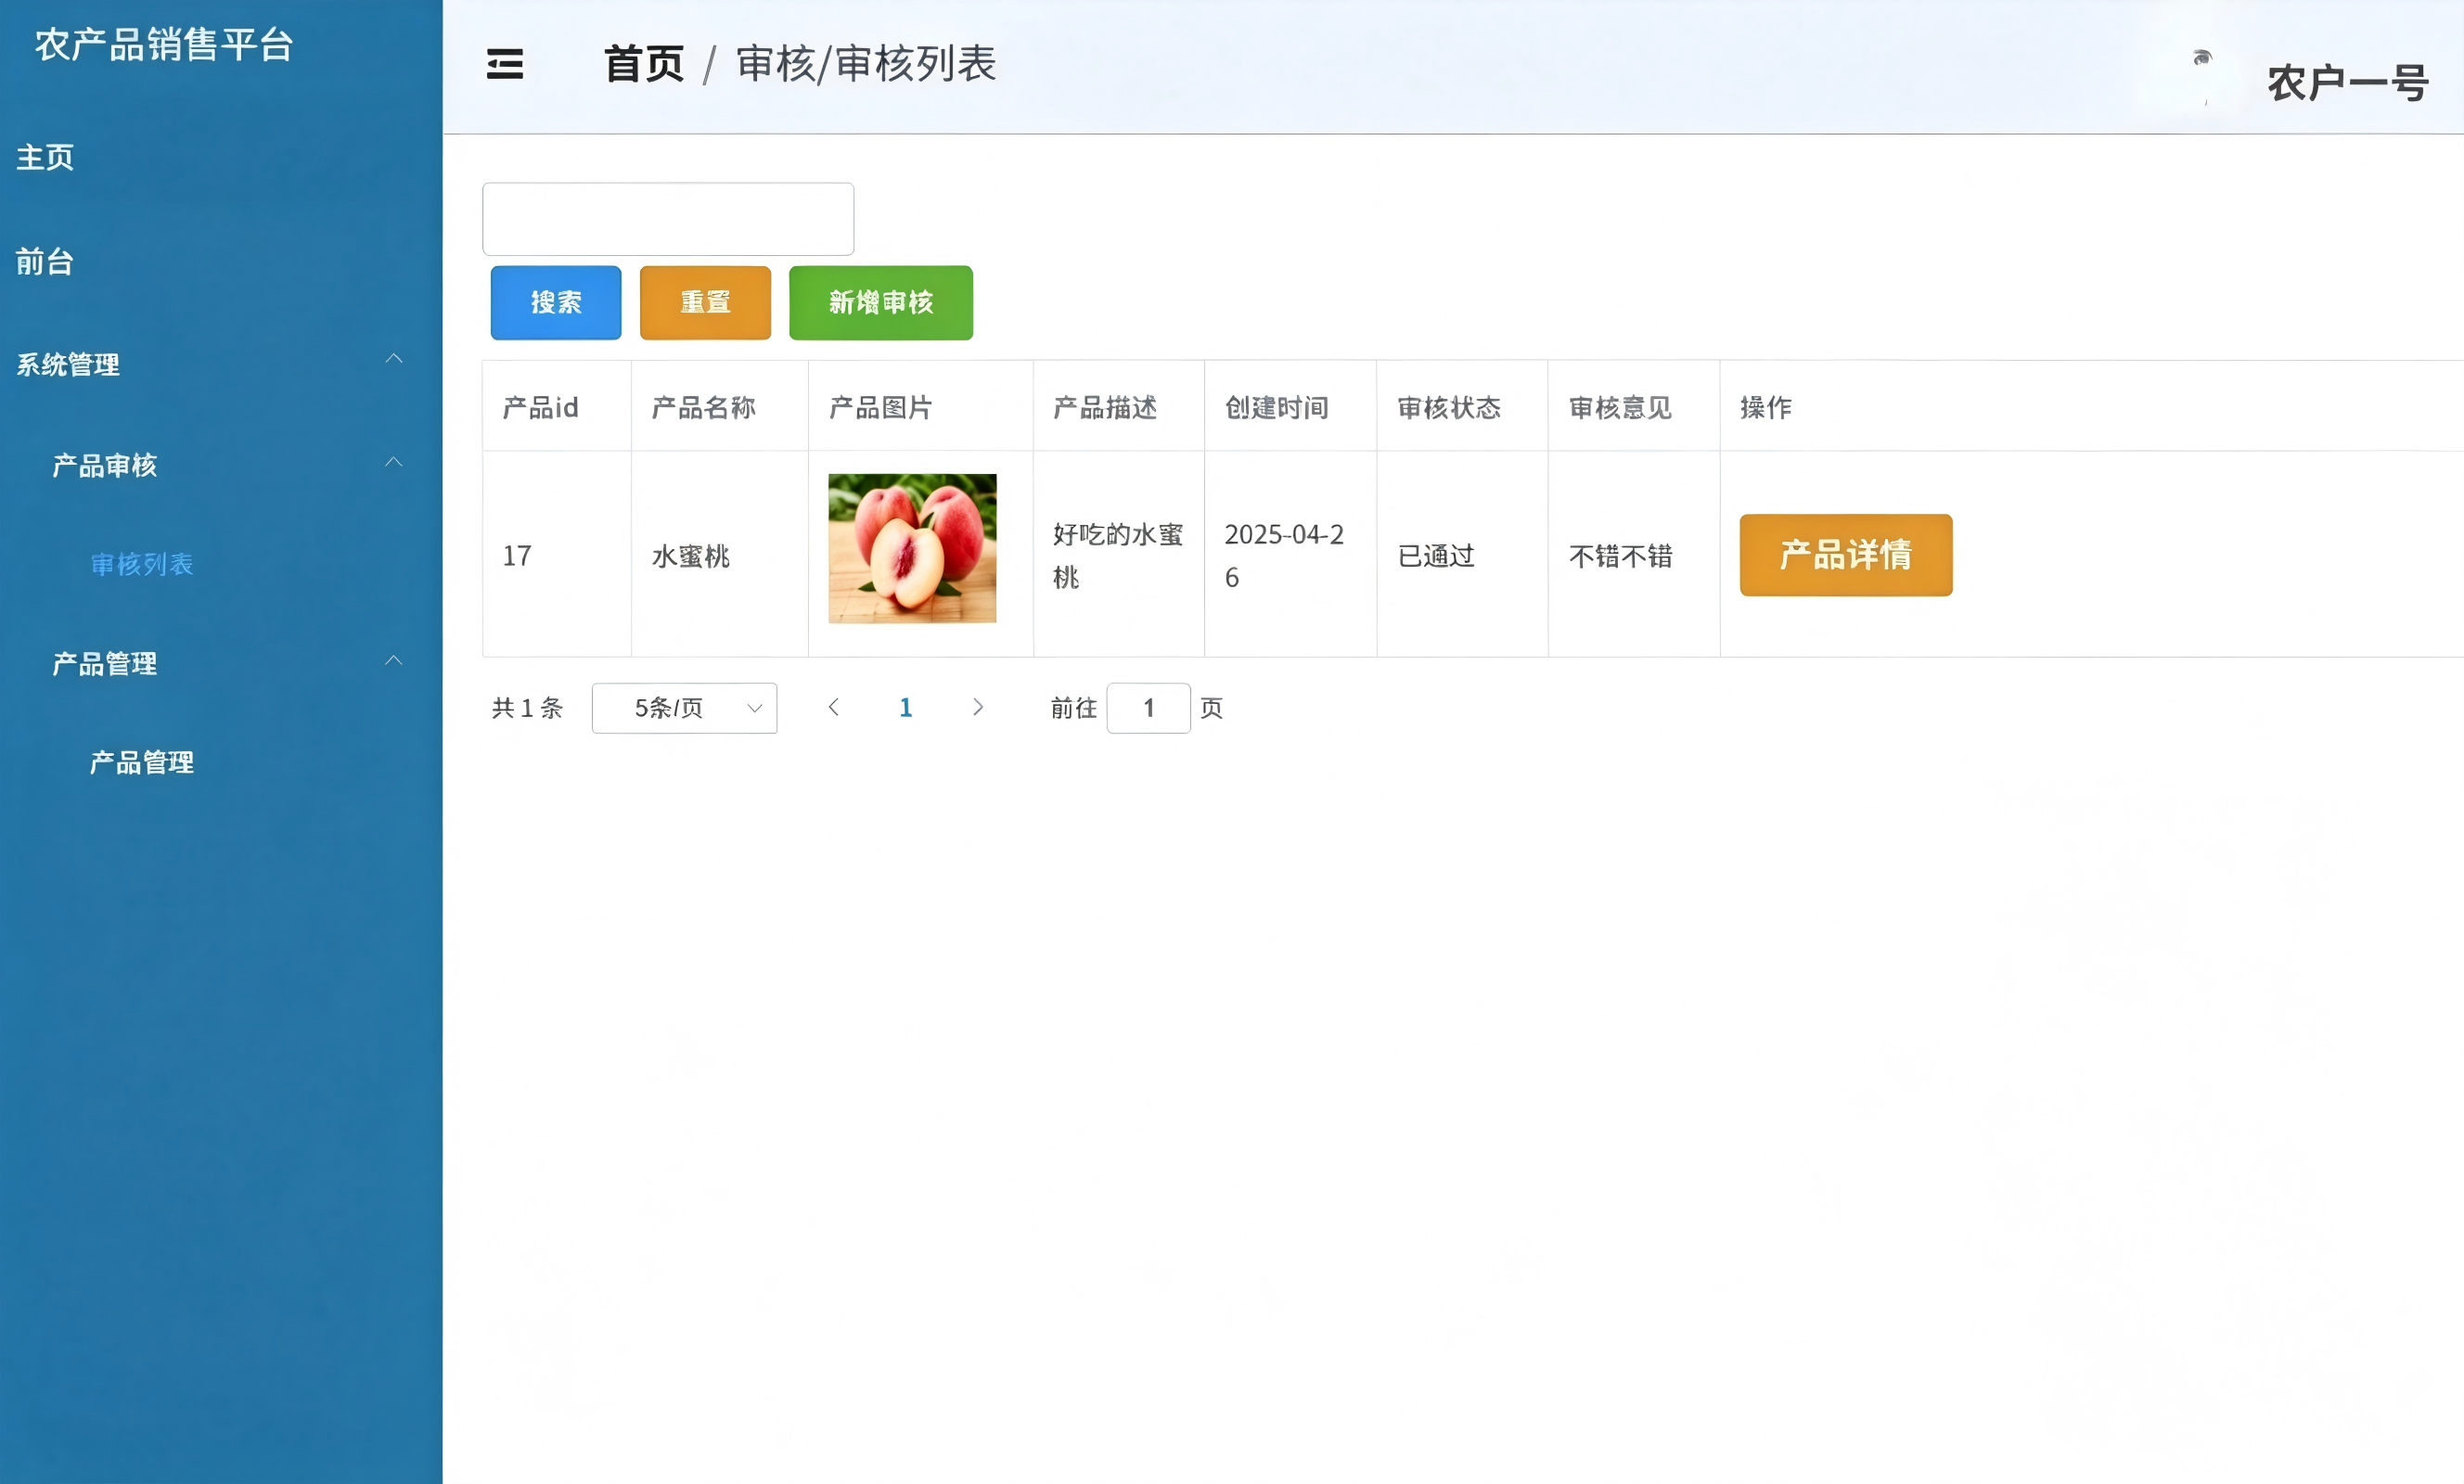Open the 水蜜桃 peach product image
The height and width of the screenshot is (1484, 2464).
(912, 548)
